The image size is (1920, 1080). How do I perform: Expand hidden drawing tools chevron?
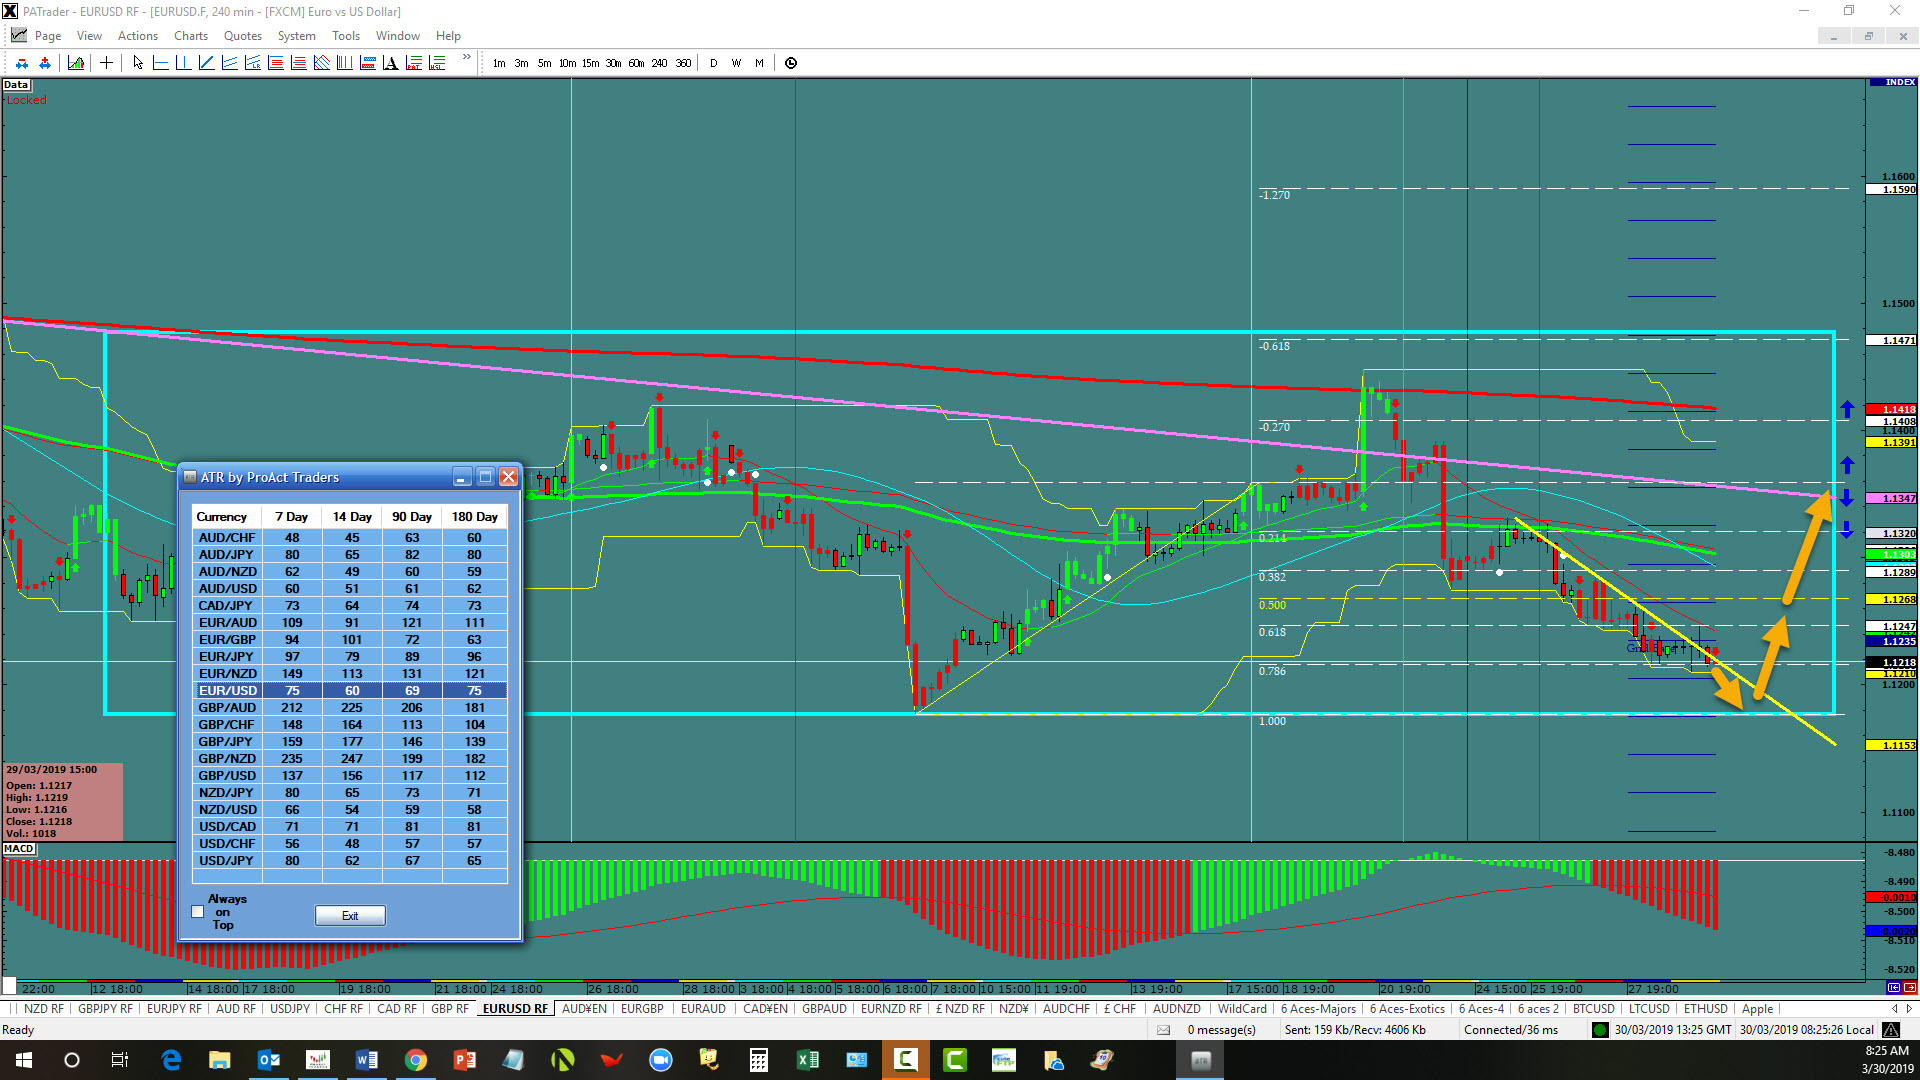[x=466, y=58]
